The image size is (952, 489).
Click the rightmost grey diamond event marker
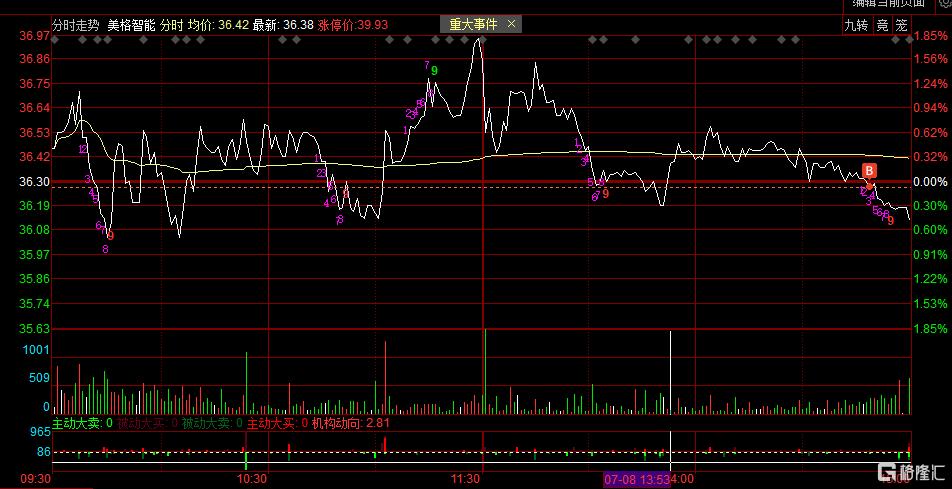909,40
